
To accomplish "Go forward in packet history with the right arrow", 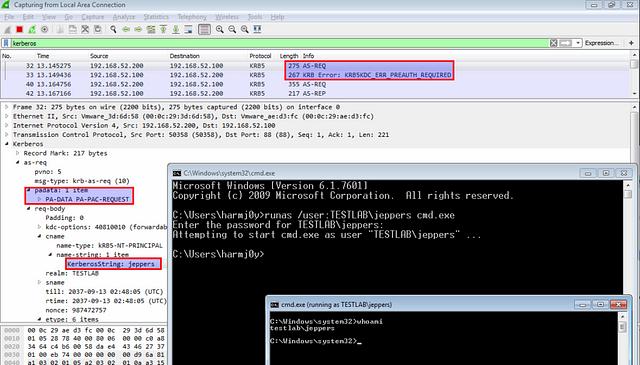I will click(x=138, y=29).
